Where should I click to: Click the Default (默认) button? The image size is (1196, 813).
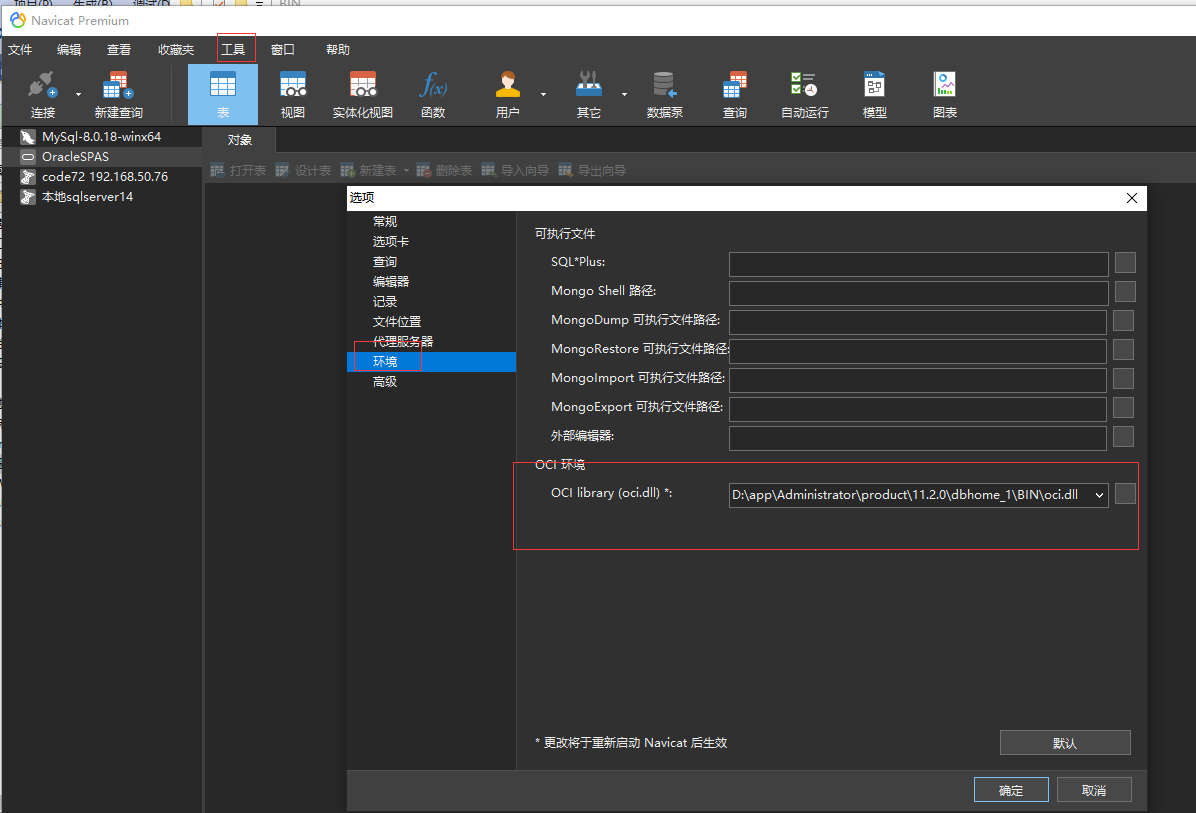[x=1065, y=743]
